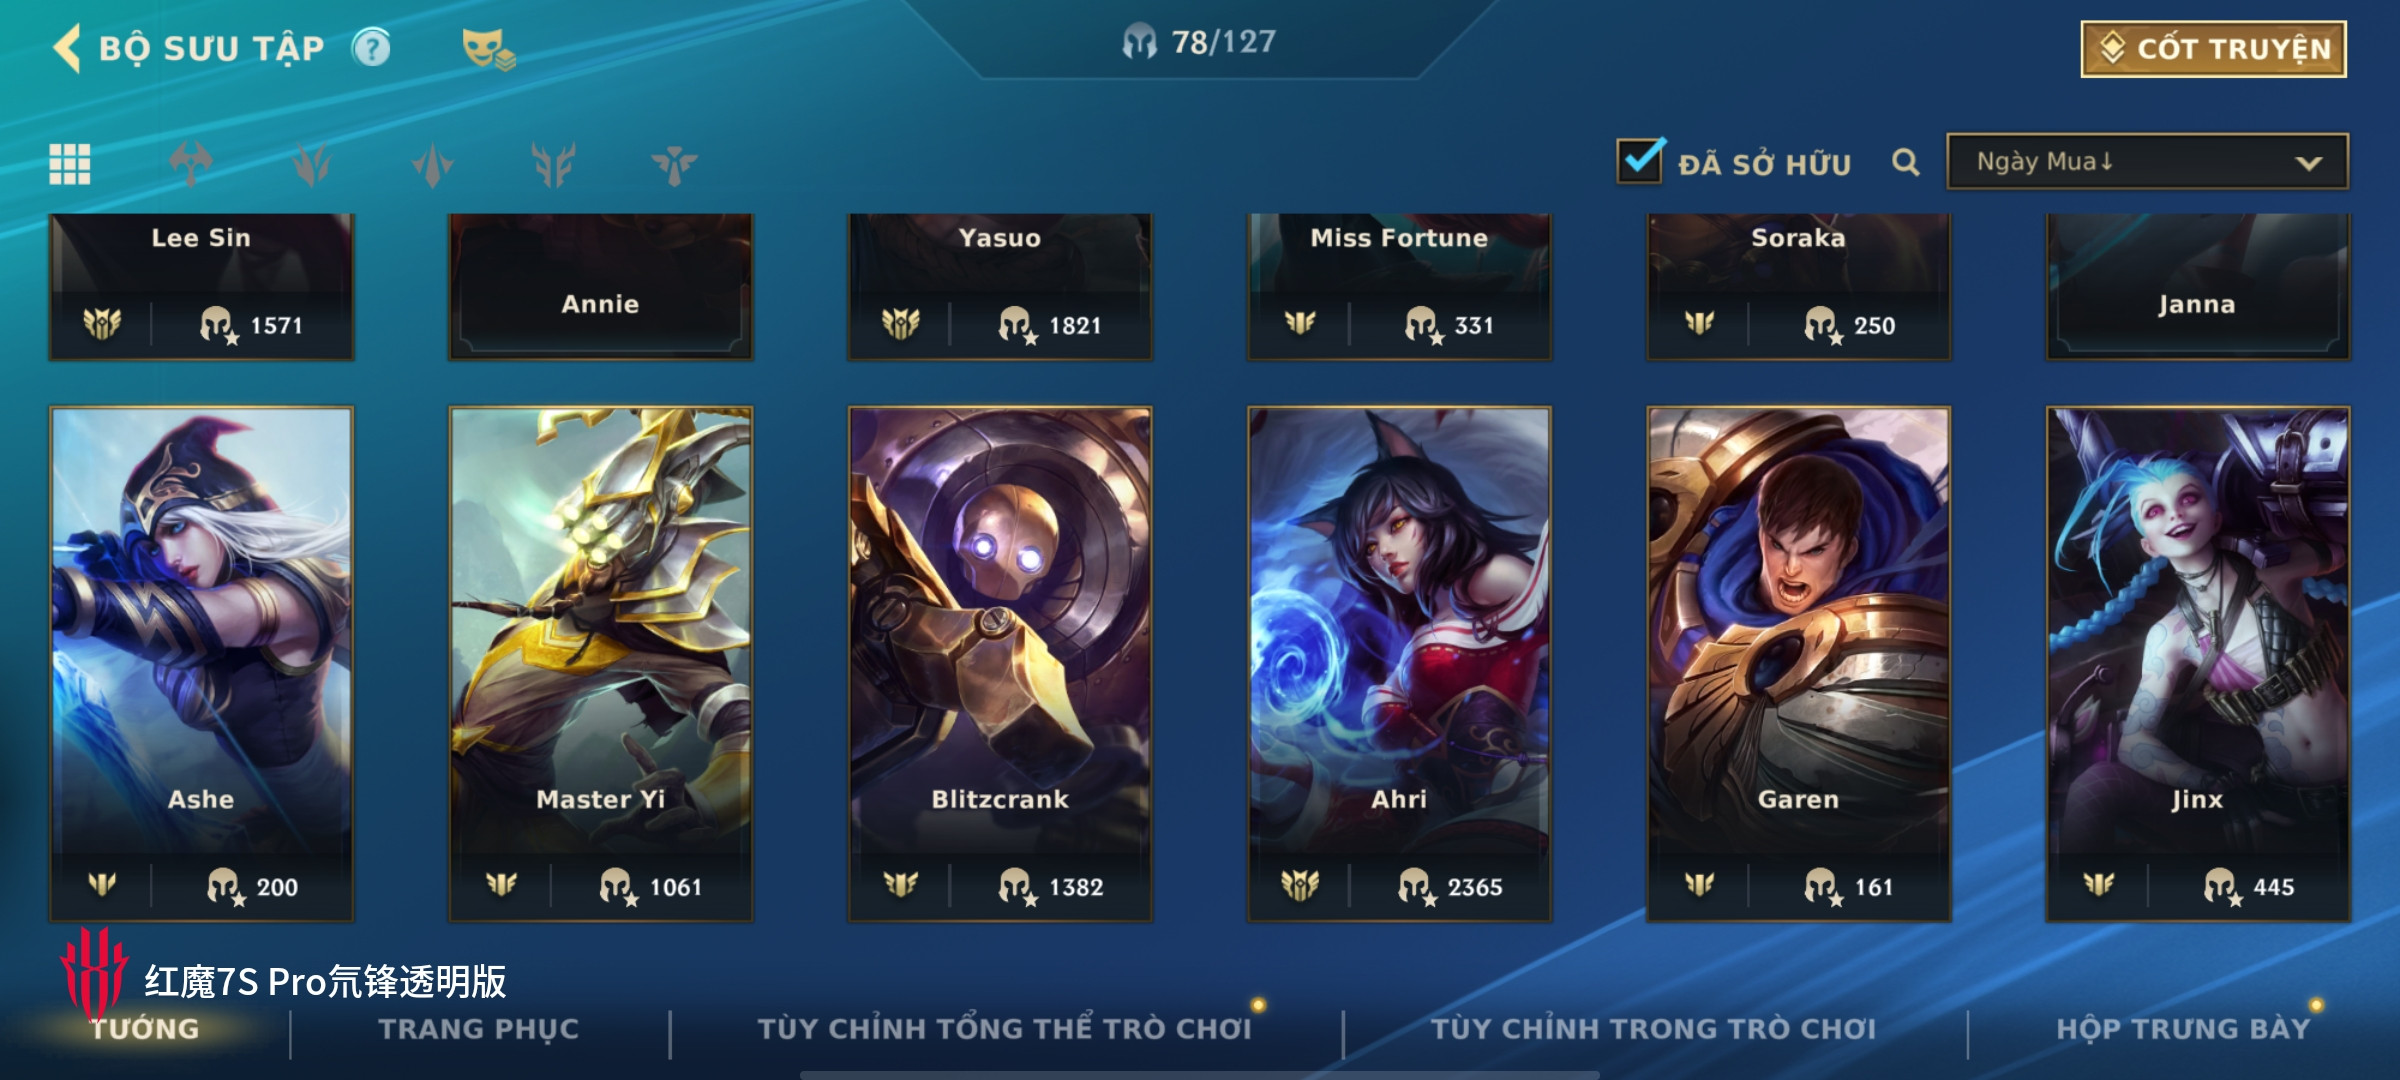
Task: Switch to the Trang Phục tab
Action: pos(479,1029)
